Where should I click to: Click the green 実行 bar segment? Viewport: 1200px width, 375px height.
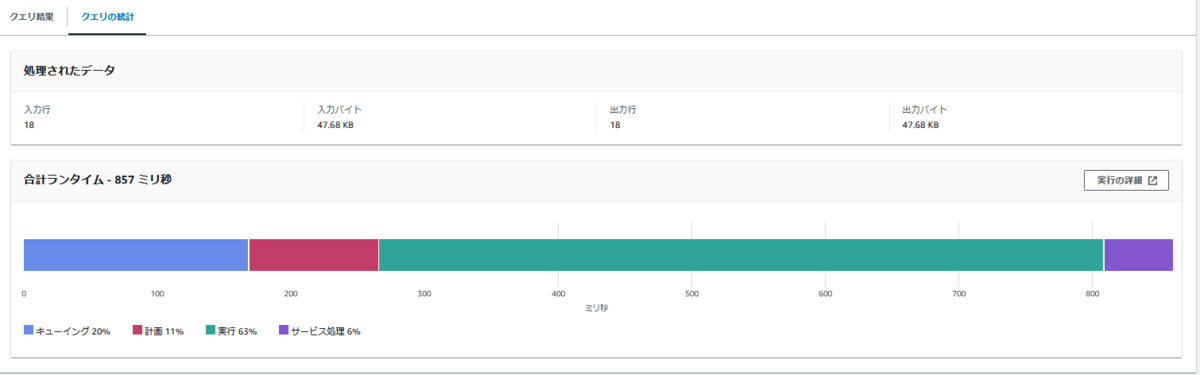pos(741,255)
